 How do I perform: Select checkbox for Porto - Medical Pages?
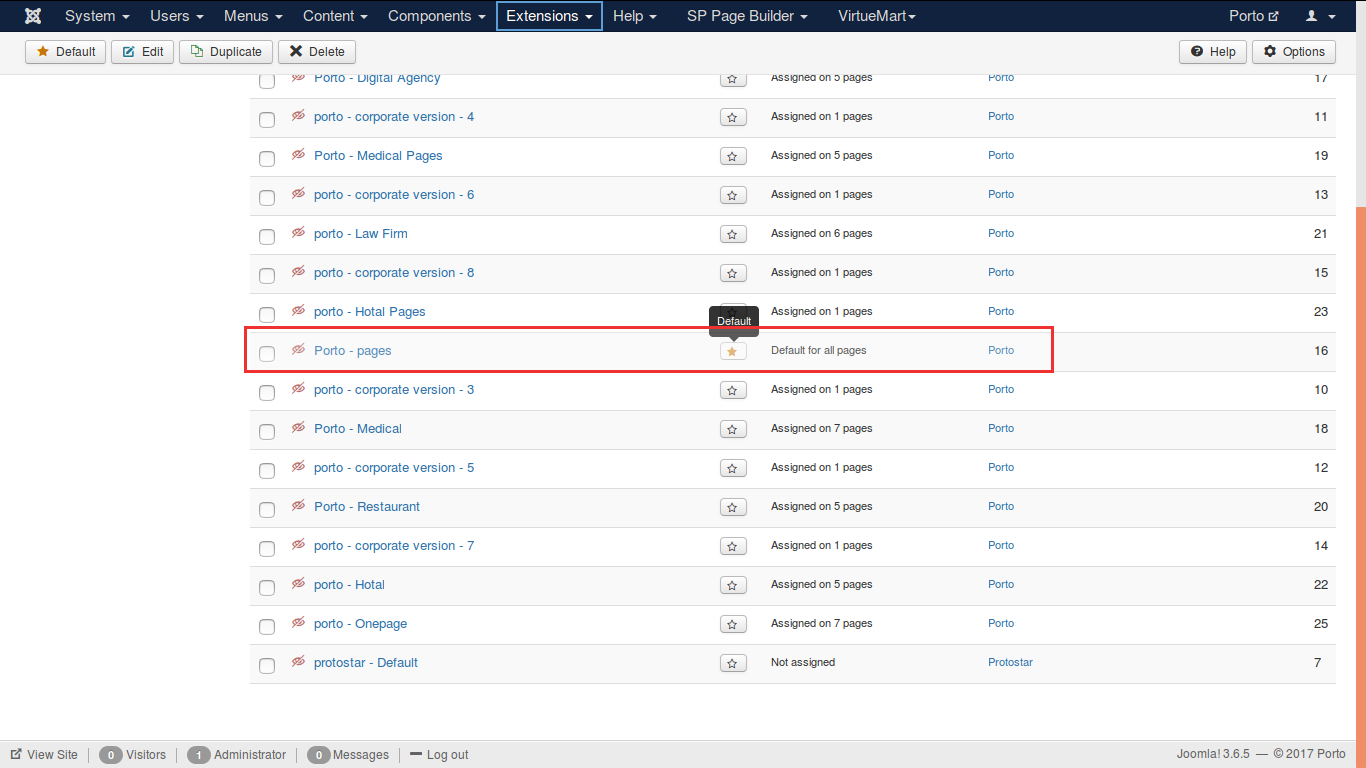[x=267, y=159]
